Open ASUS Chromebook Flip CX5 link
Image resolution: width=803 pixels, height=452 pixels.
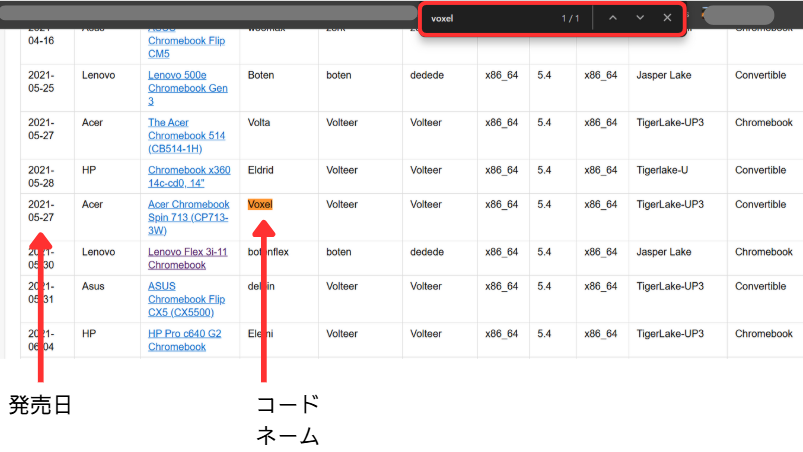(186, 299)
